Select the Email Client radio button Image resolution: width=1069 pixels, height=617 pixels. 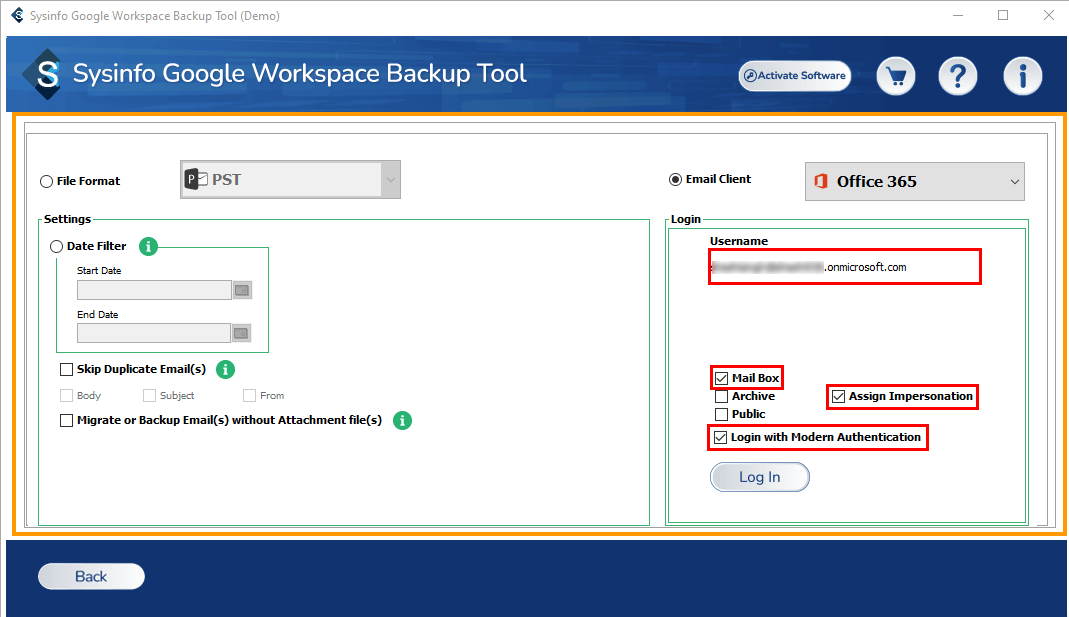[x=675, y=179]
